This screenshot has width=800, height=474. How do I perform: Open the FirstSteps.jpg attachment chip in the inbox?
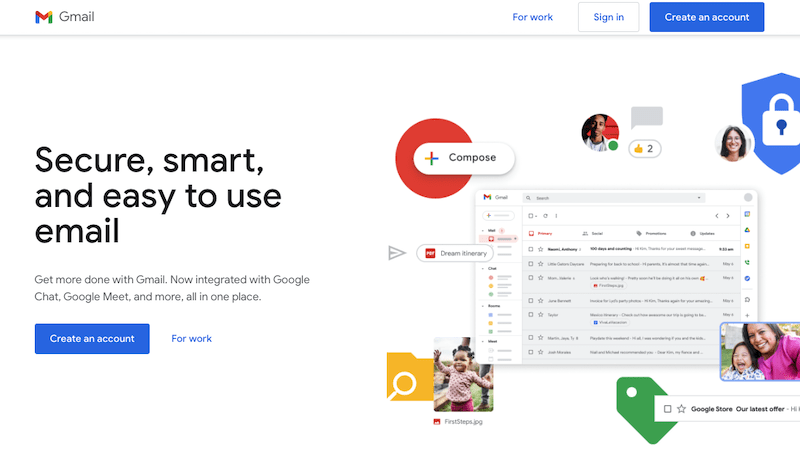608,286
